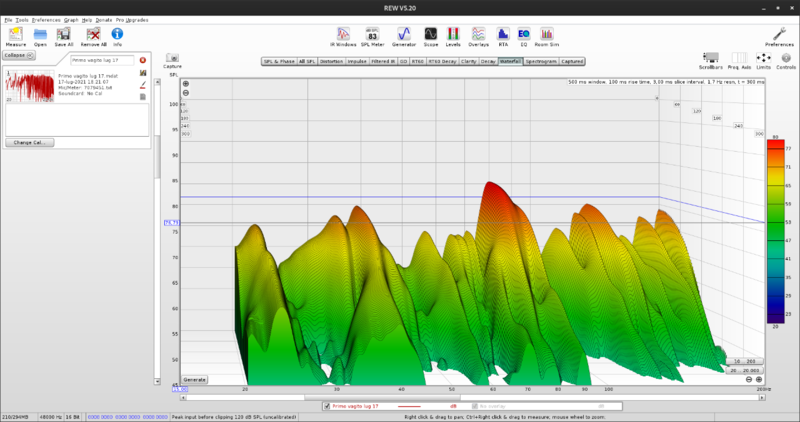Image resolution: width=800 pixels, height=422 pixels.
Task: Open the EQ window
Action: click(523, 34)
